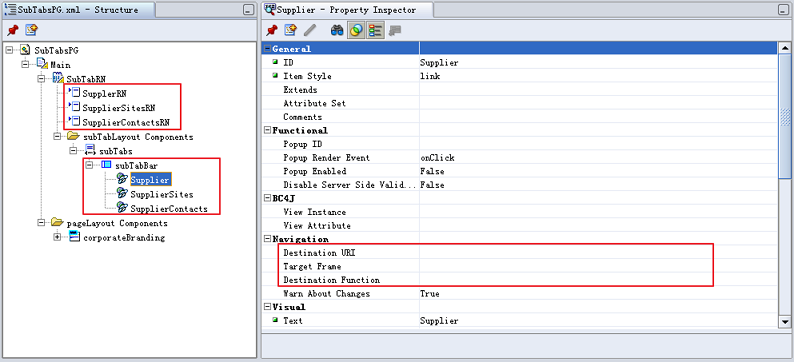Click the SupplierSites link icon
This screenshot has height=362, width=794.
click(123, 193)
